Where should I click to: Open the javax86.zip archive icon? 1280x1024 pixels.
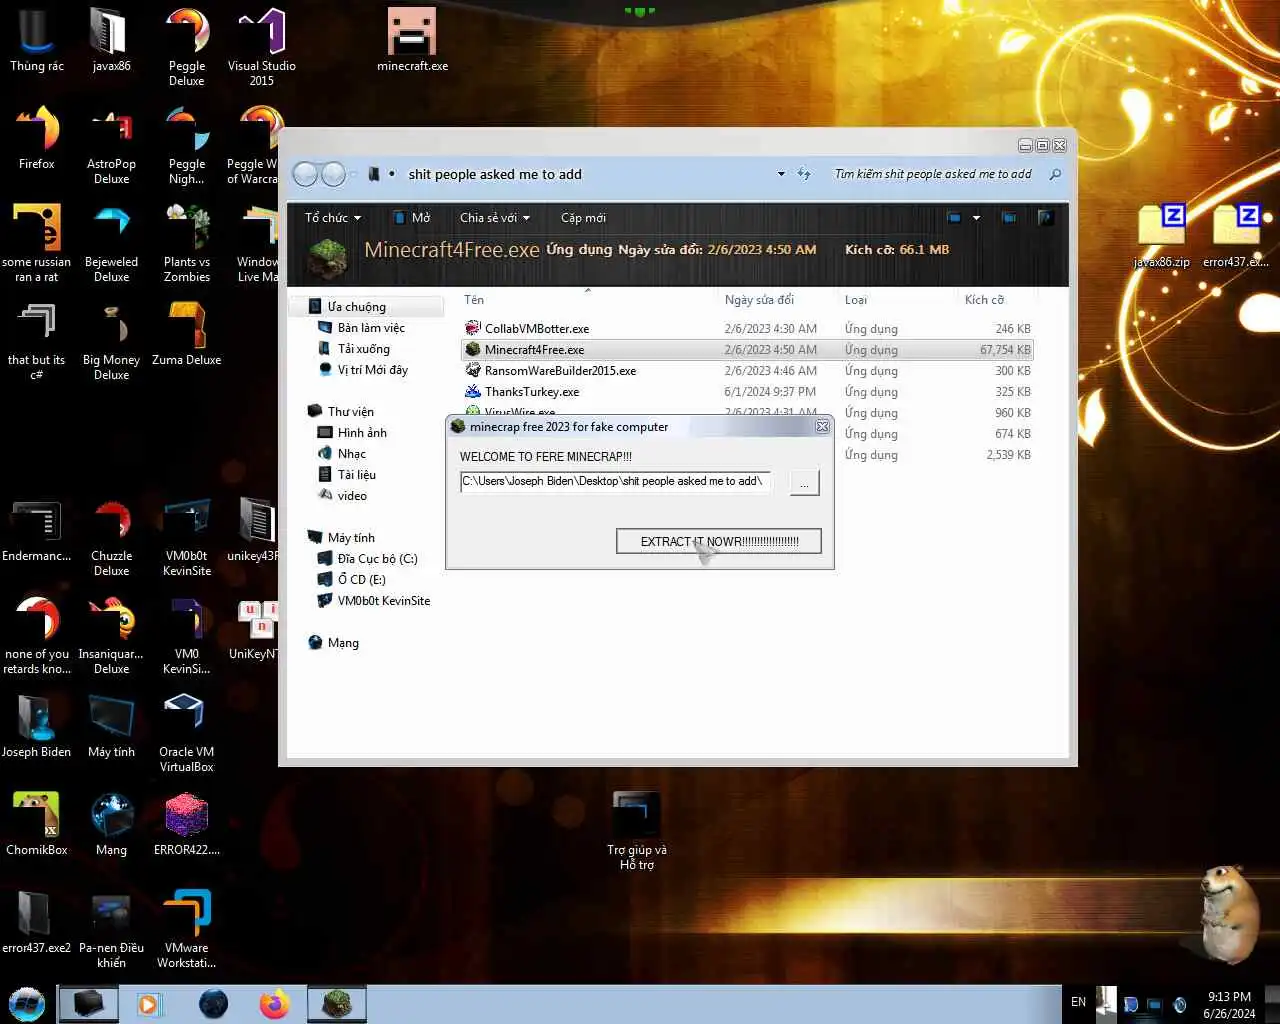[x=1162, y=236]
